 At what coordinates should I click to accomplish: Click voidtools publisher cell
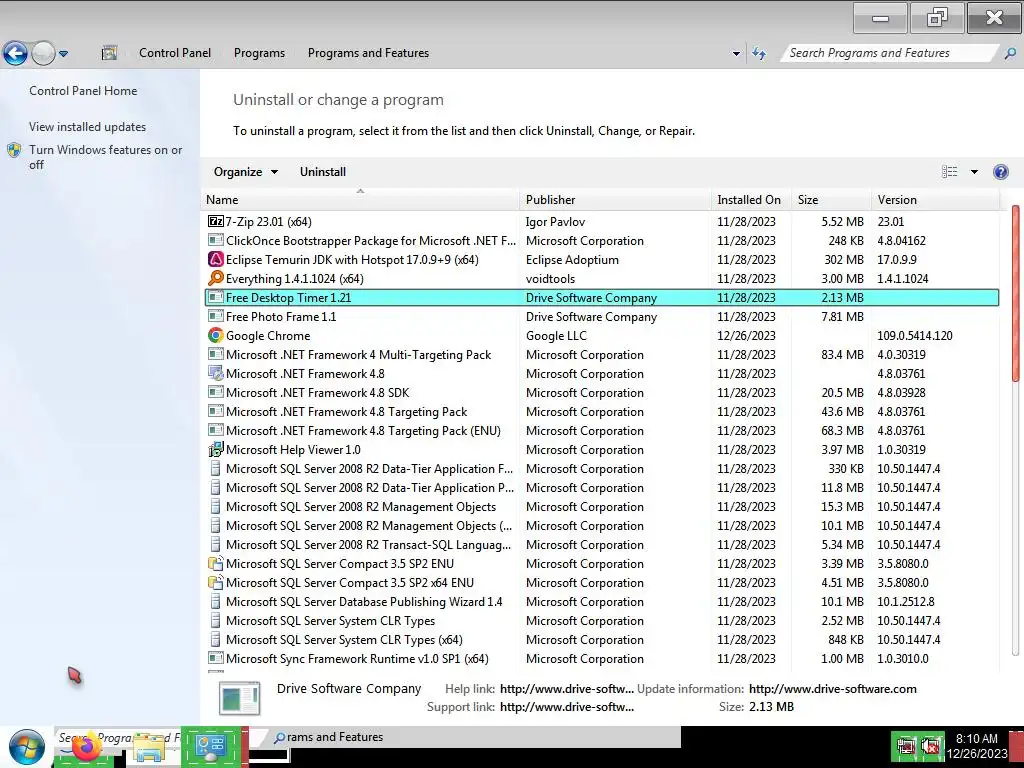[551, 279]
